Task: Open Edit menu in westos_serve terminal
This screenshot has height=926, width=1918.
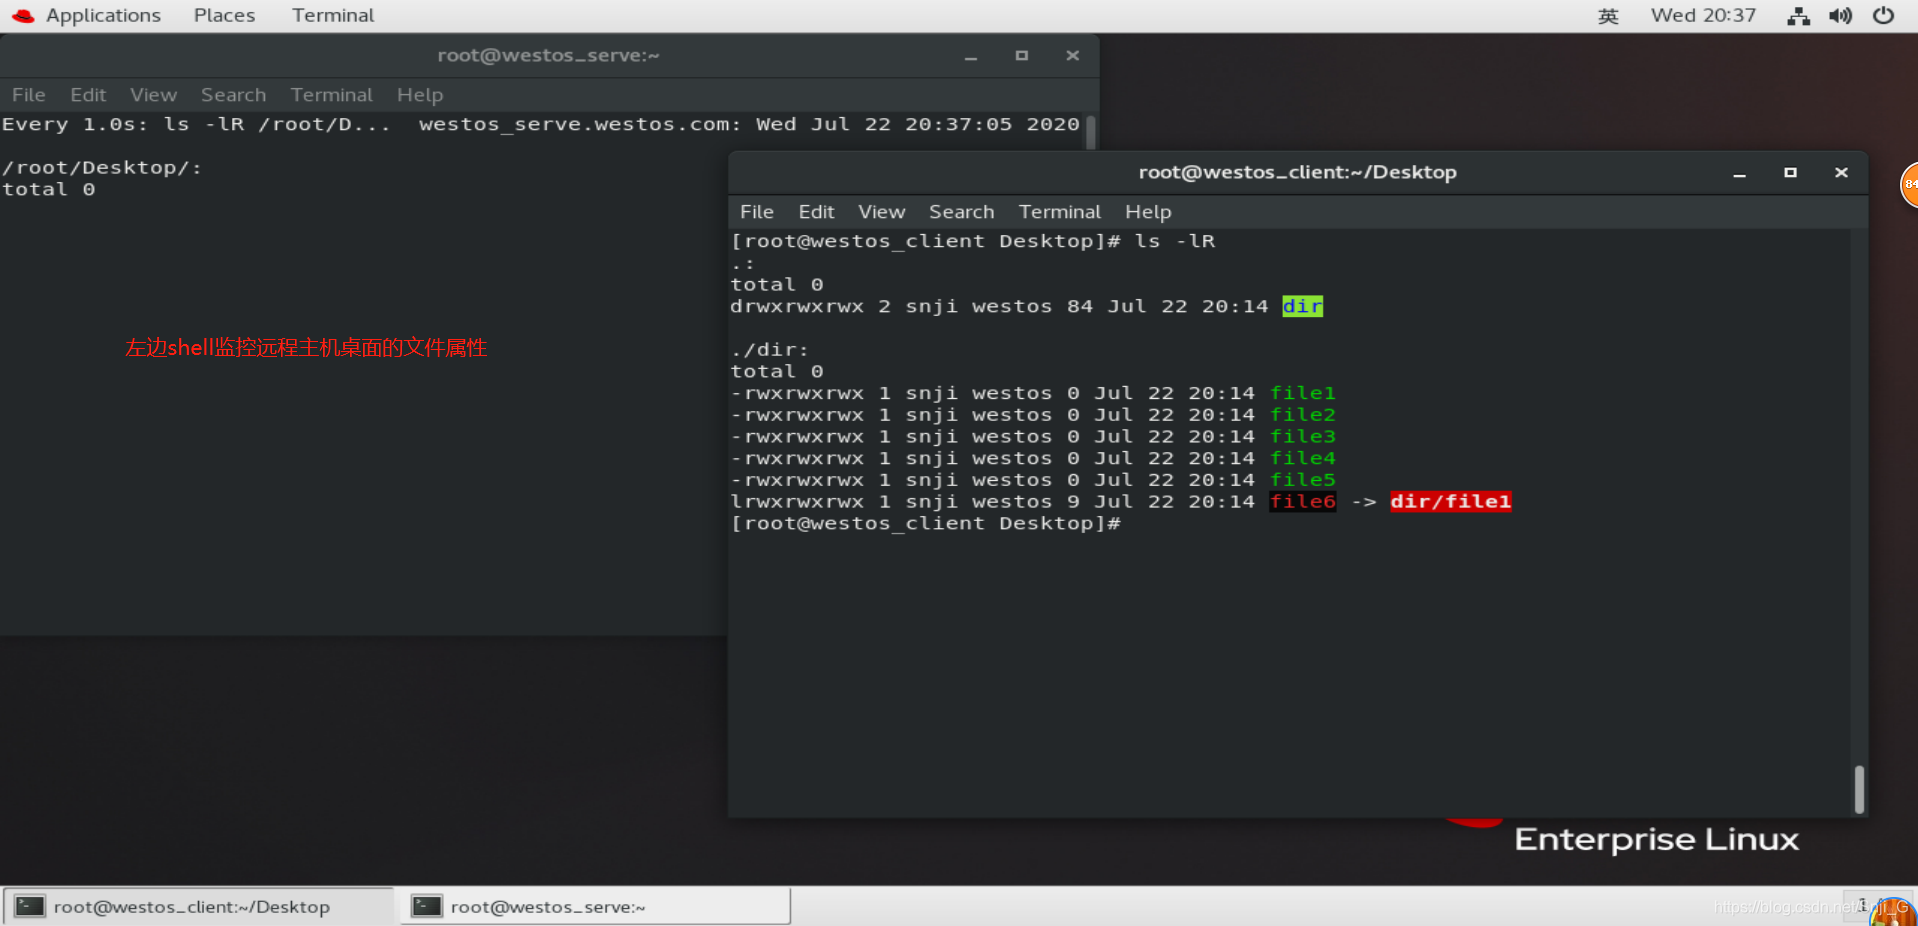Action: [x=88, y=95]
